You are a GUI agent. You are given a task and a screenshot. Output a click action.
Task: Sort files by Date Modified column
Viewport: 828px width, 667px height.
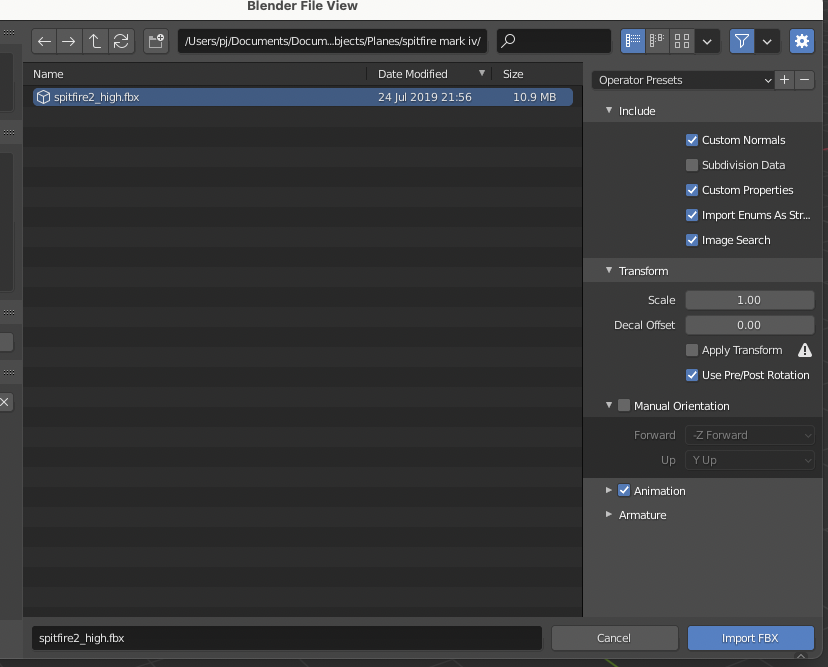[x=412, y=74]
